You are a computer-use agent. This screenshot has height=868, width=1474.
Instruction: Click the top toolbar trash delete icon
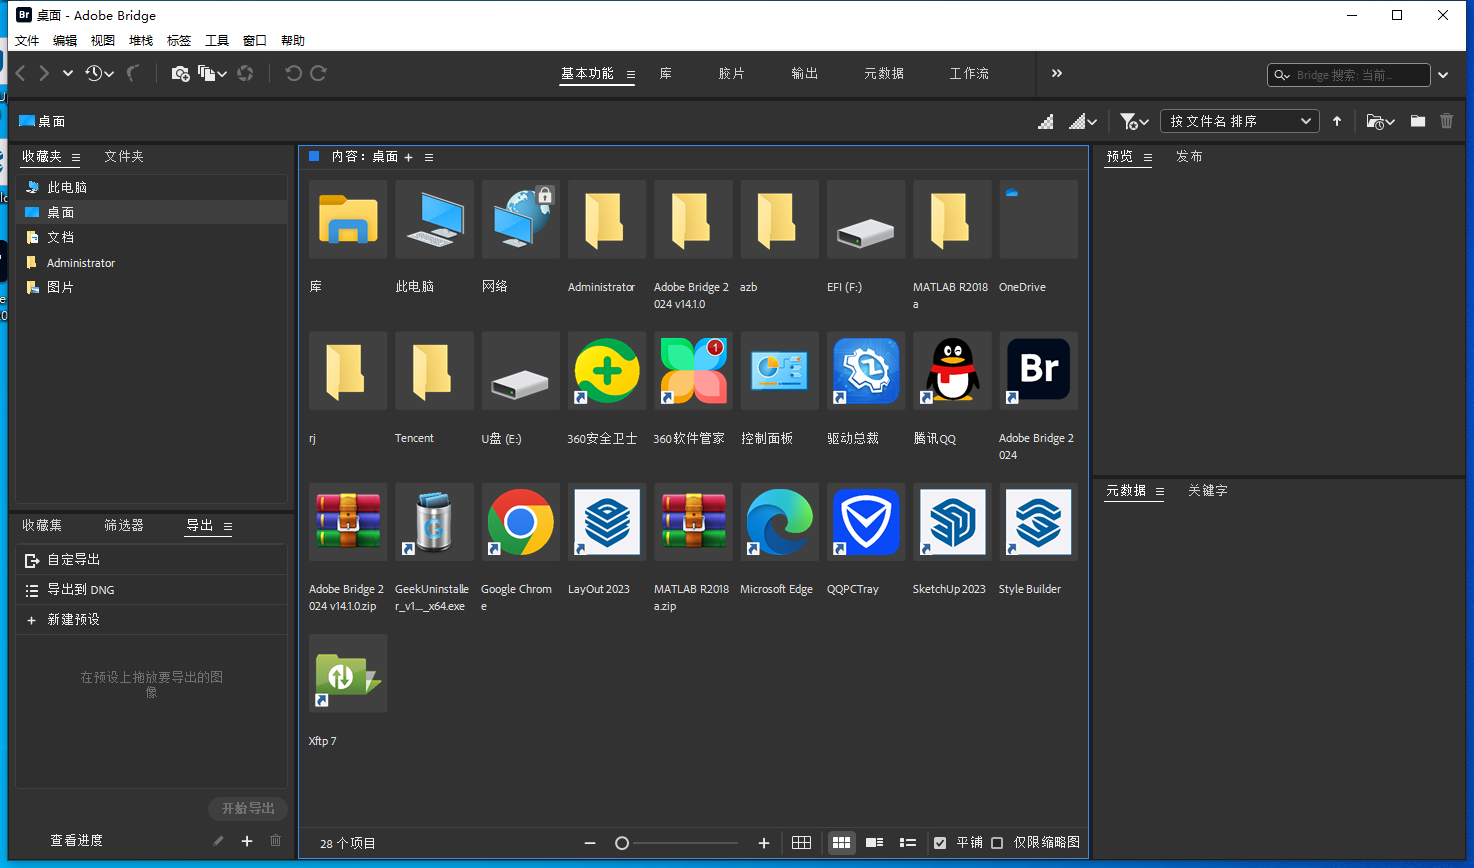point(1446,121)
